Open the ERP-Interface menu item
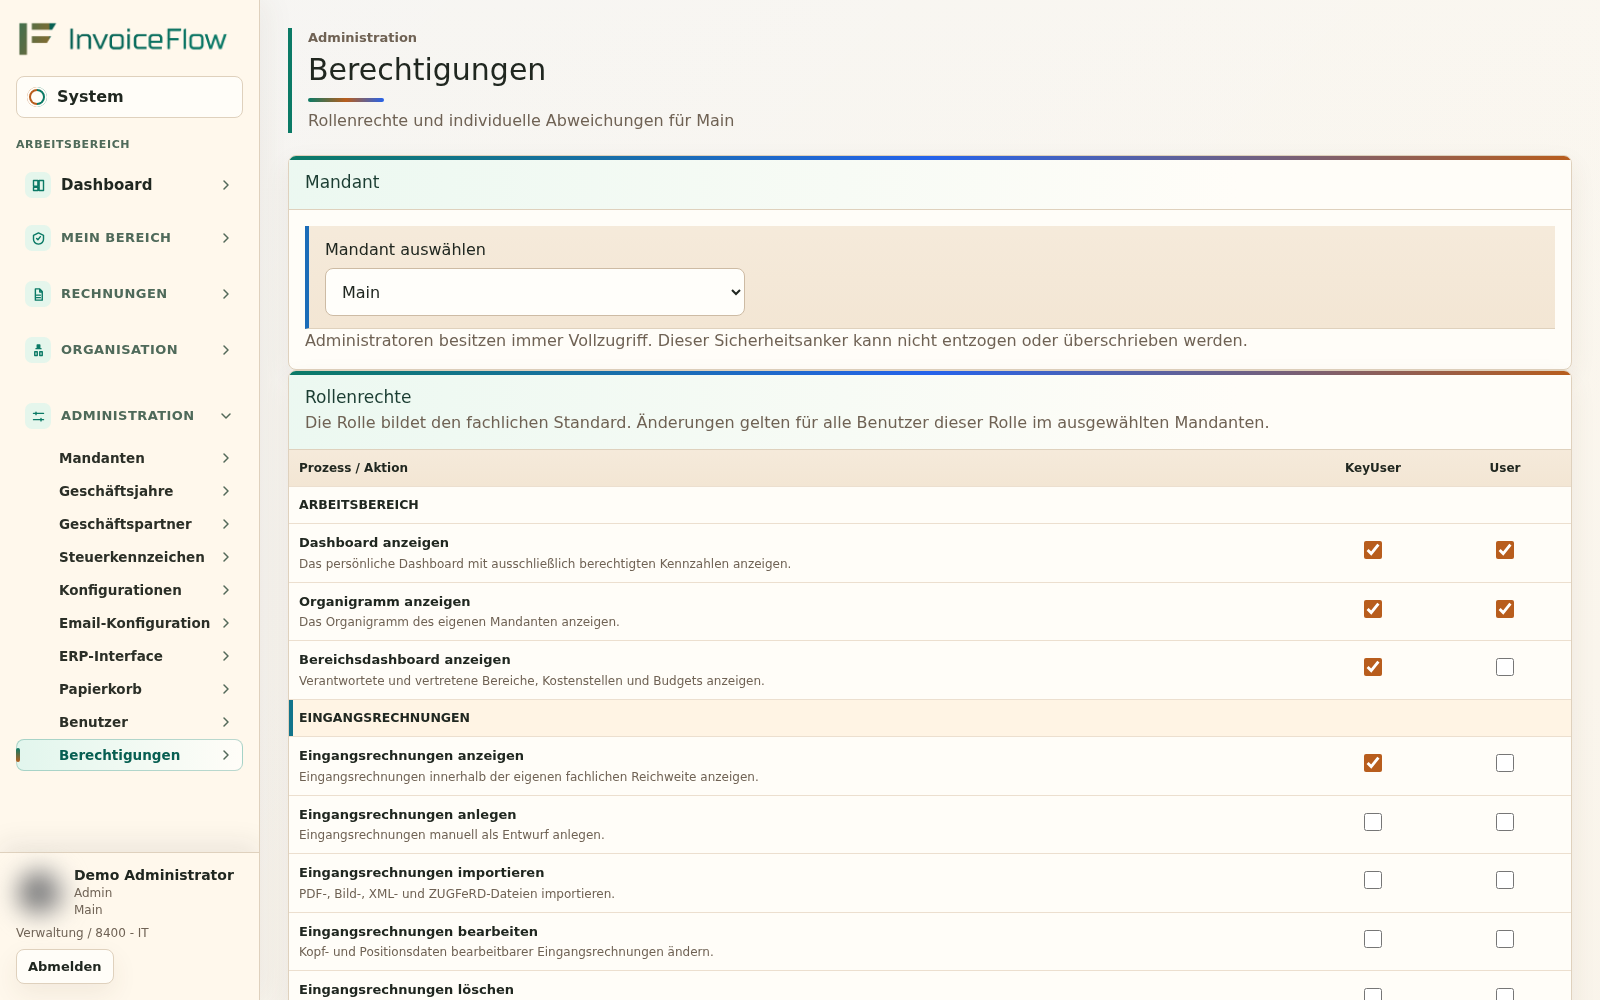This screenshot has width=1600, height=1000. click(x=130, y=656)
